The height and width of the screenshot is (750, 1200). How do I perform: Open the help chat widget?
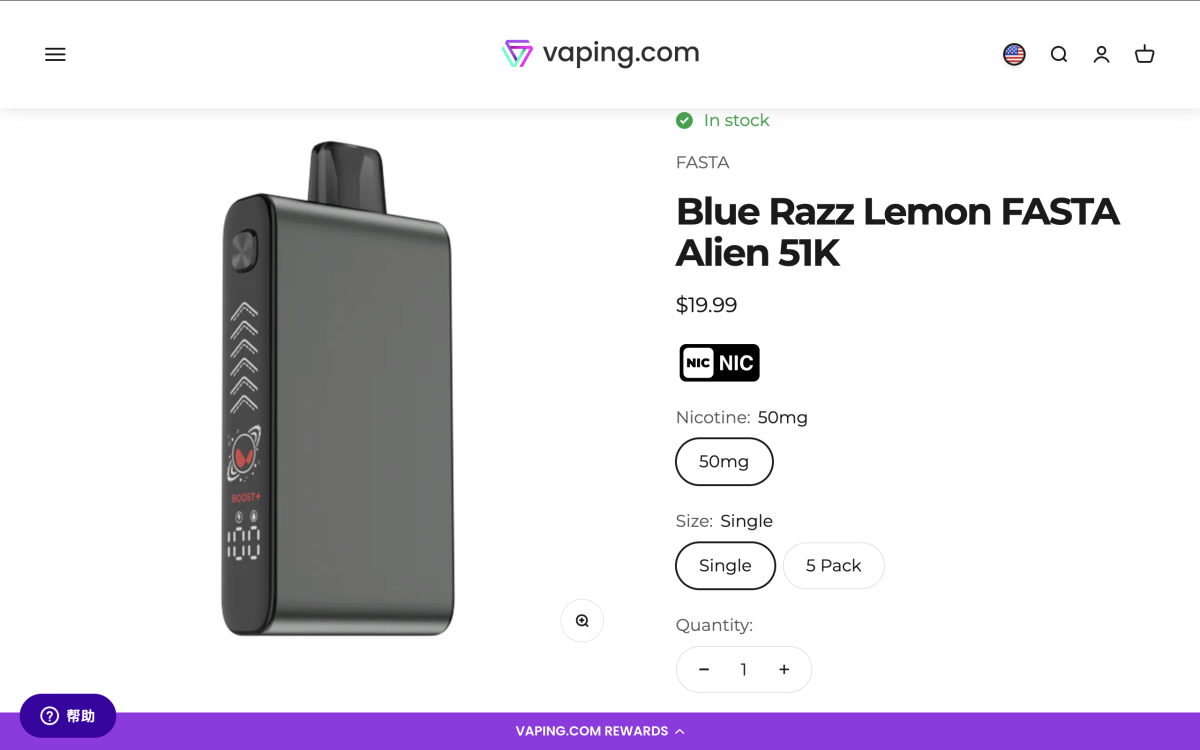point(68,716)
